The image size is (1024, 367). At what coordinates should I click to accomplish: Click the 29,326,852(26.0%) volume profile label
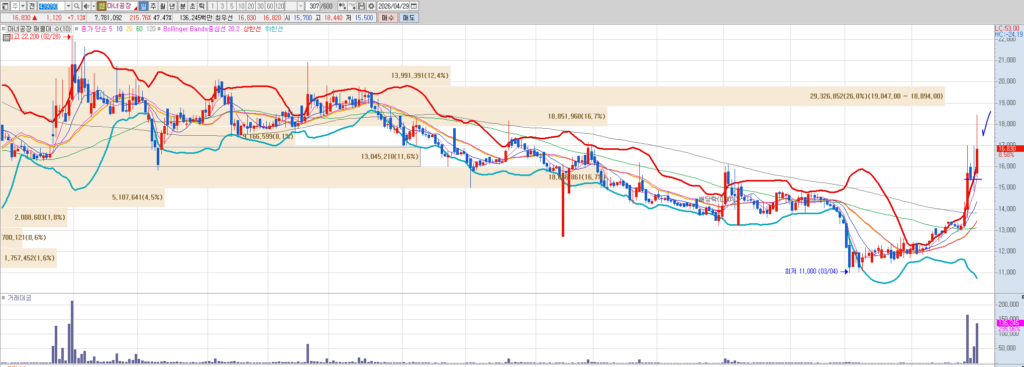coord(876,96)
